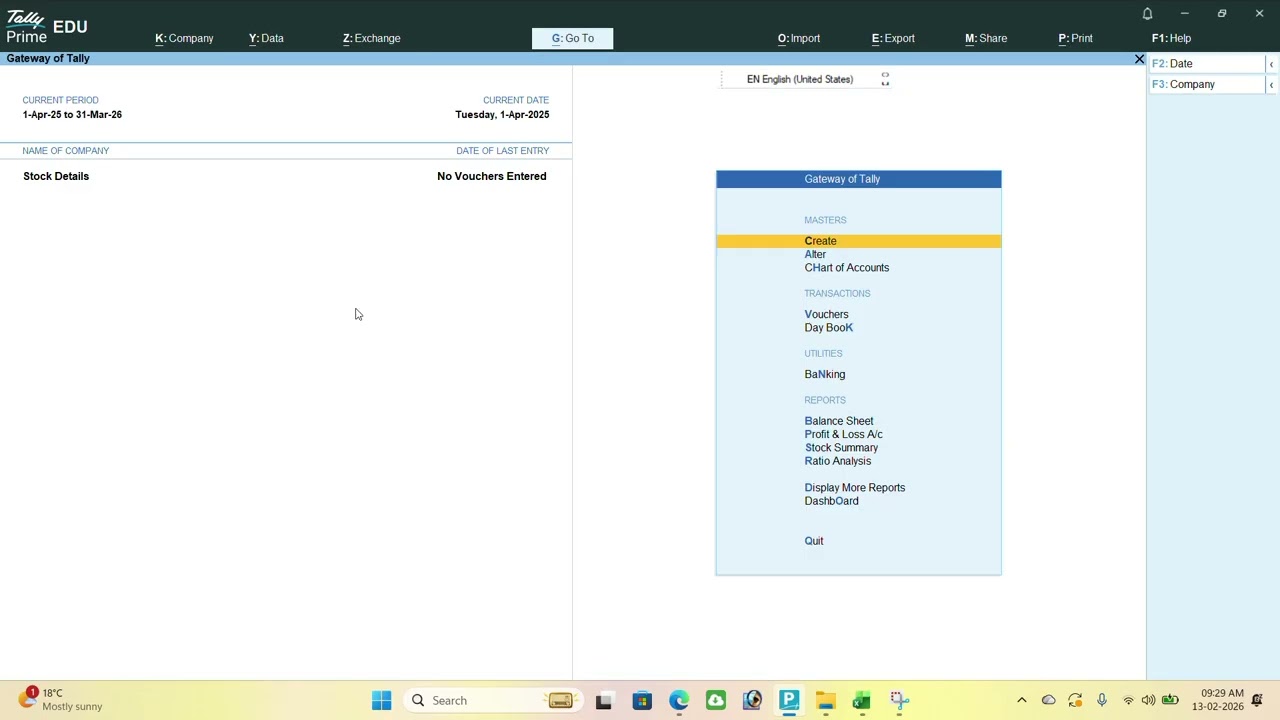Select Create under Masters
1280x720 pixels.
[858, 241]
